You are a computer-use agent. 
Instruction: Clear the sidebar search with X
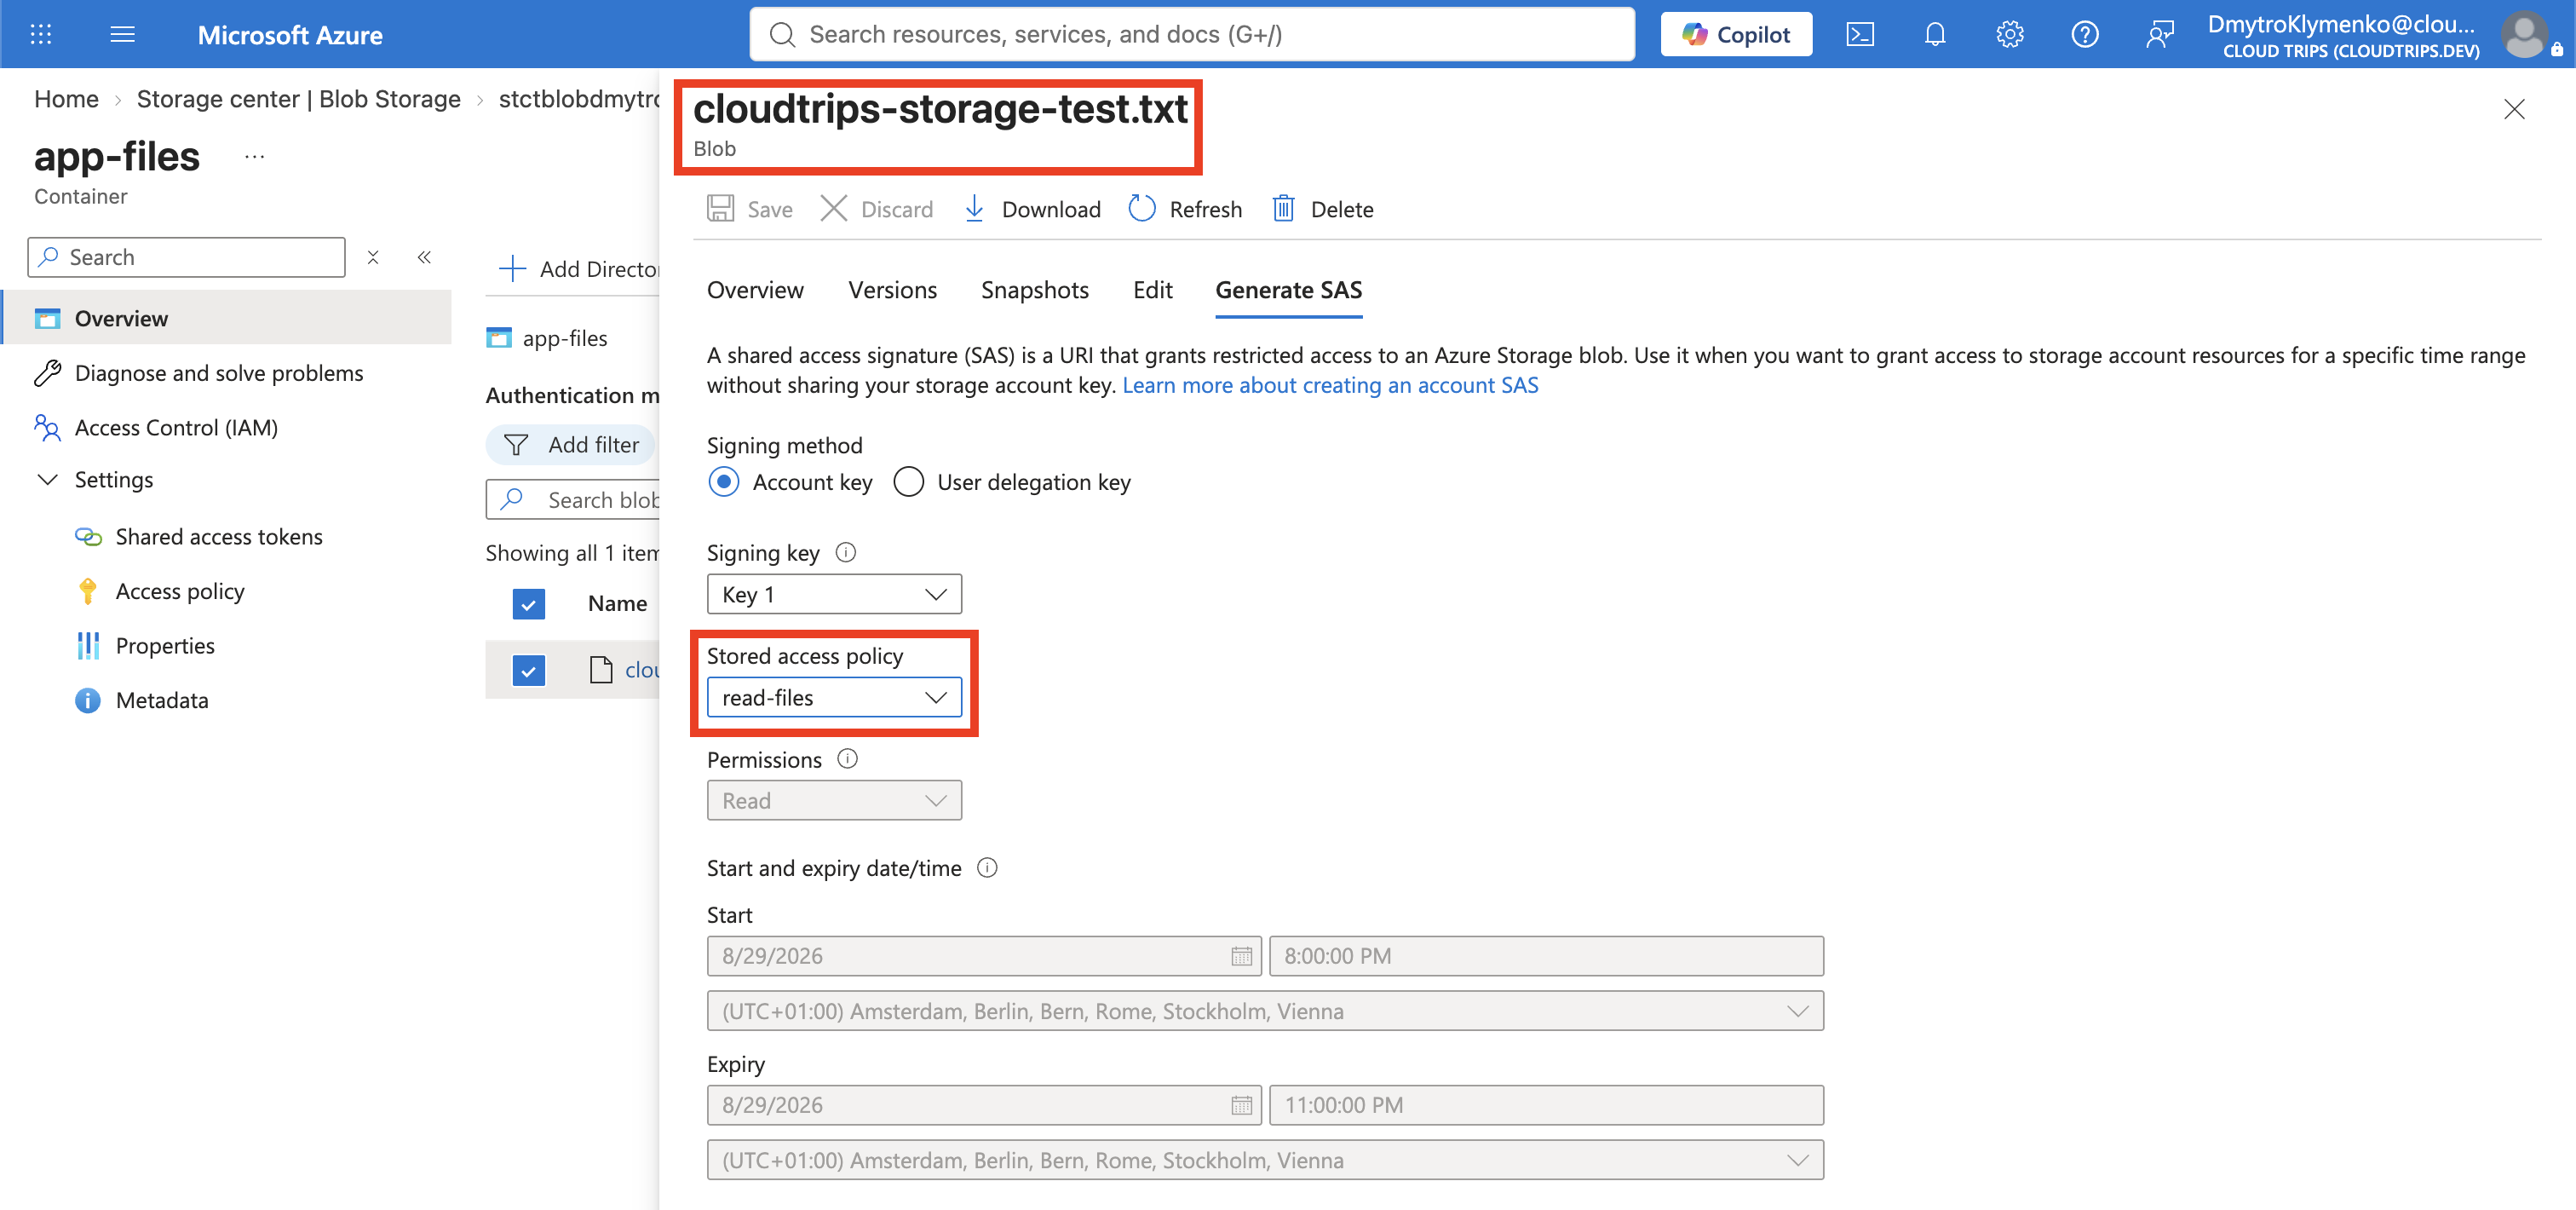coord(373,257)
